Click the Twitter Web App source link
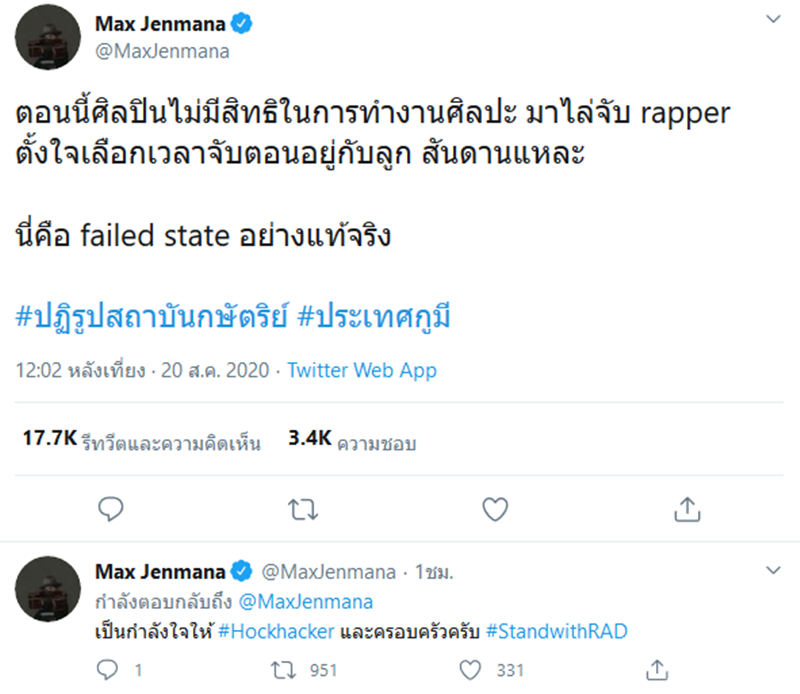800x694 pixels. pos(362,370)
